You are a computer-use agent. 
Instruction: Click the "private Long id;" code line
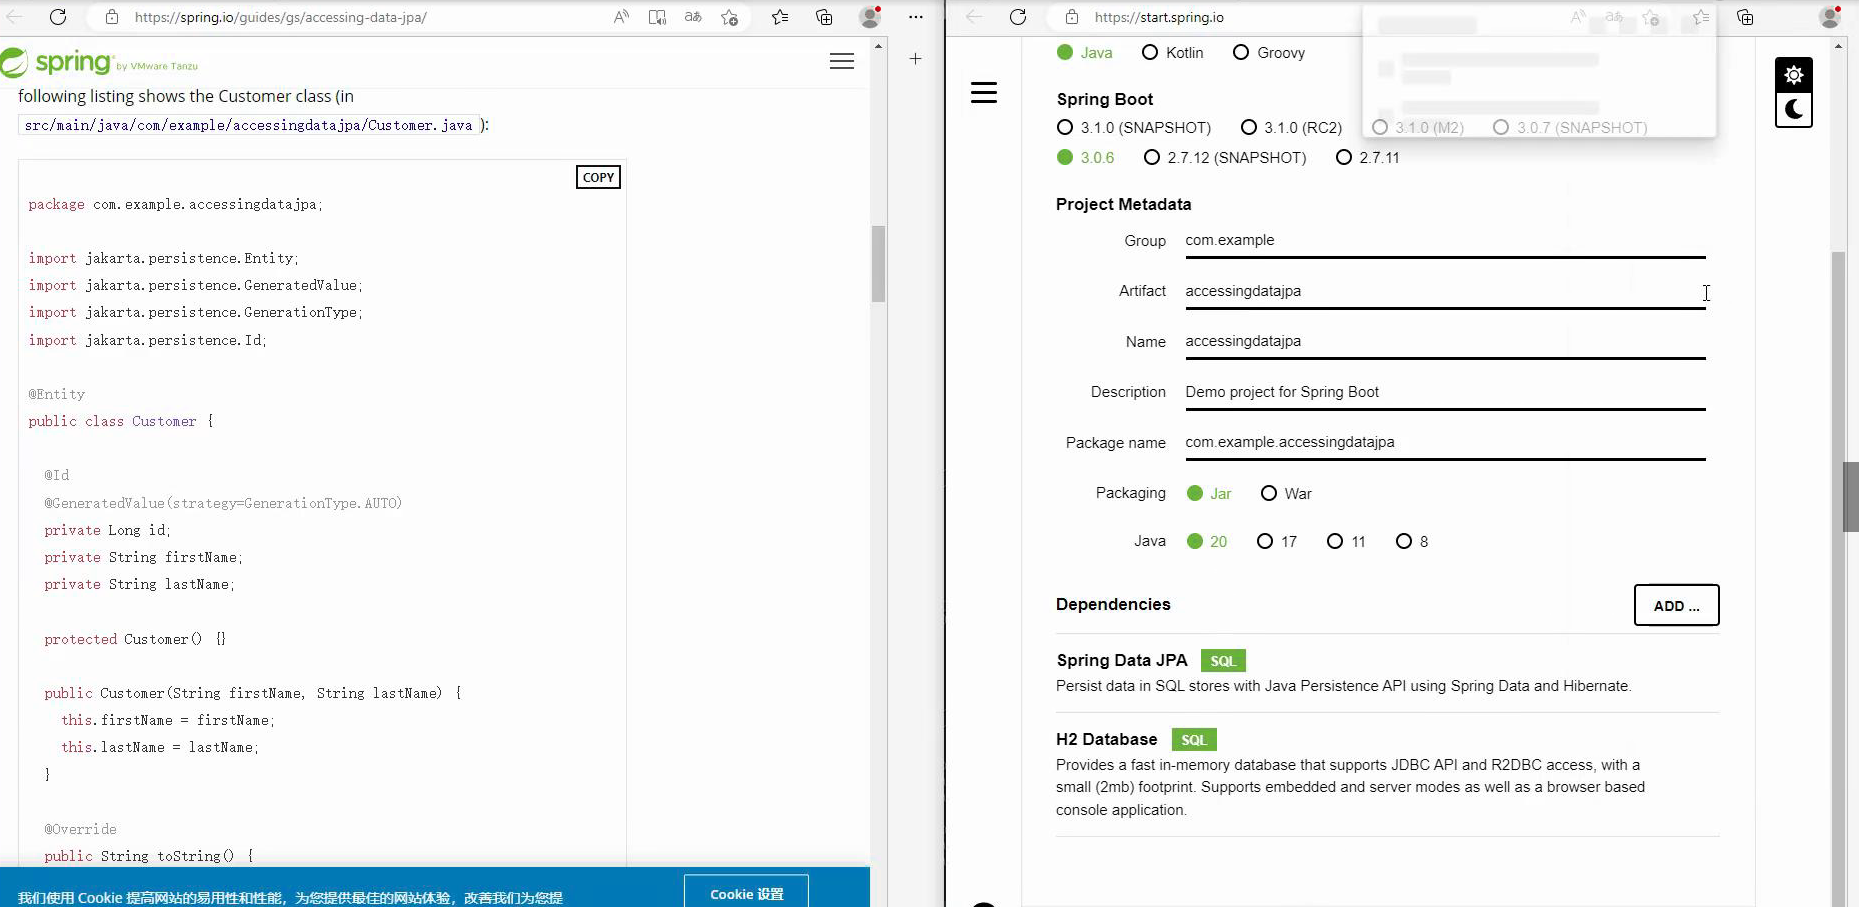click(108, 530)
